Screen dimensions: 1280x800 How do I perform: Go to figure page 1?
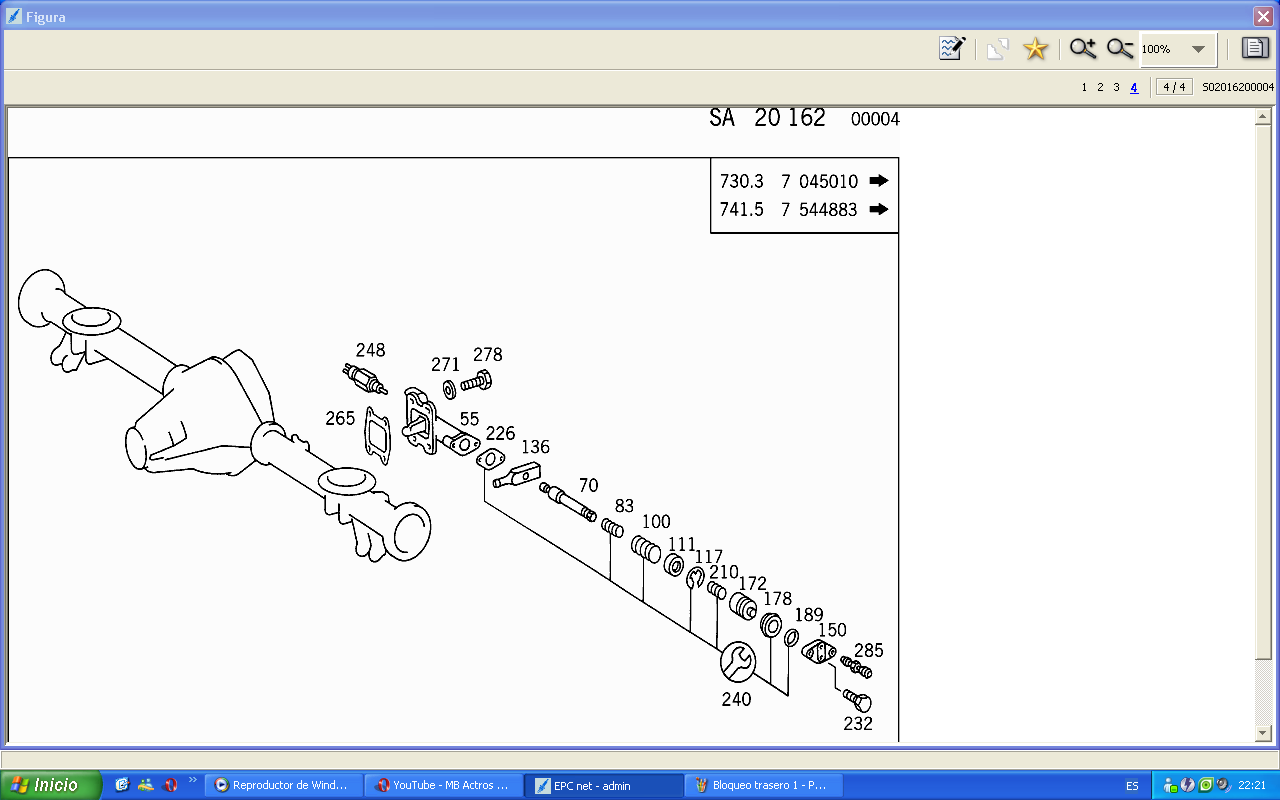pos(1084,87)
